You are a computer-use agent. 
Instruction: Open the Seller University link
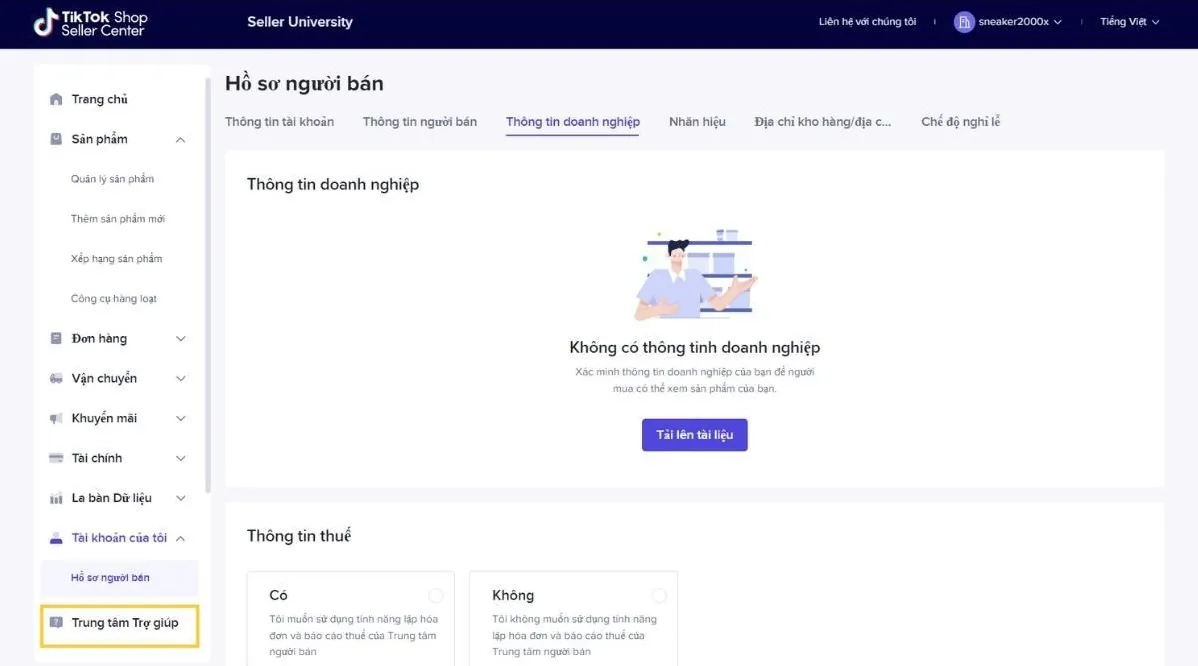coord(300,22)
